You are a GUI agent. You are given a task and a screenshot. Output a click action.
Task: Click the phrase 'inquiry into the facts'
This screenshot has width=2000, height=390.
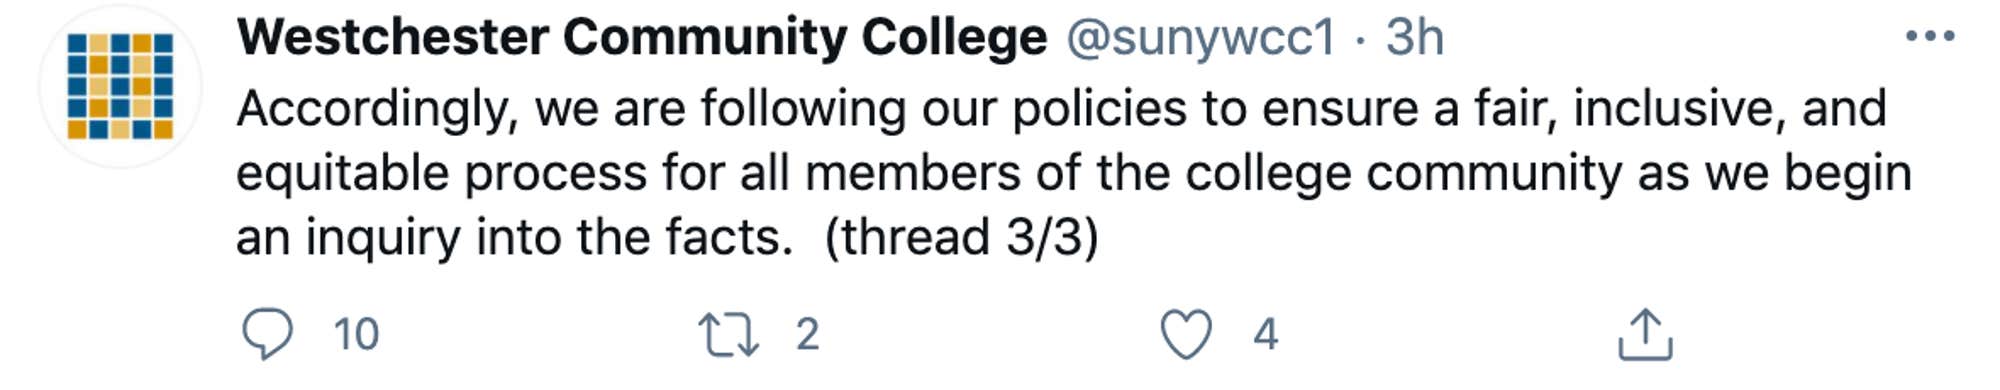549,238
